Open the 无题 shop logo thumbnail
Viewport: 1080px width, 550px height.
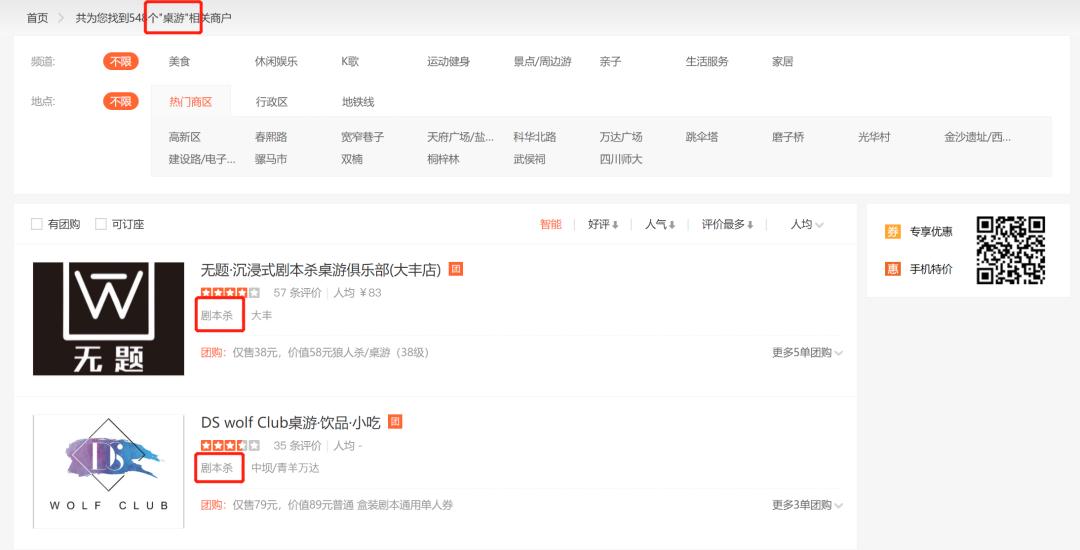tap(109, 319)
